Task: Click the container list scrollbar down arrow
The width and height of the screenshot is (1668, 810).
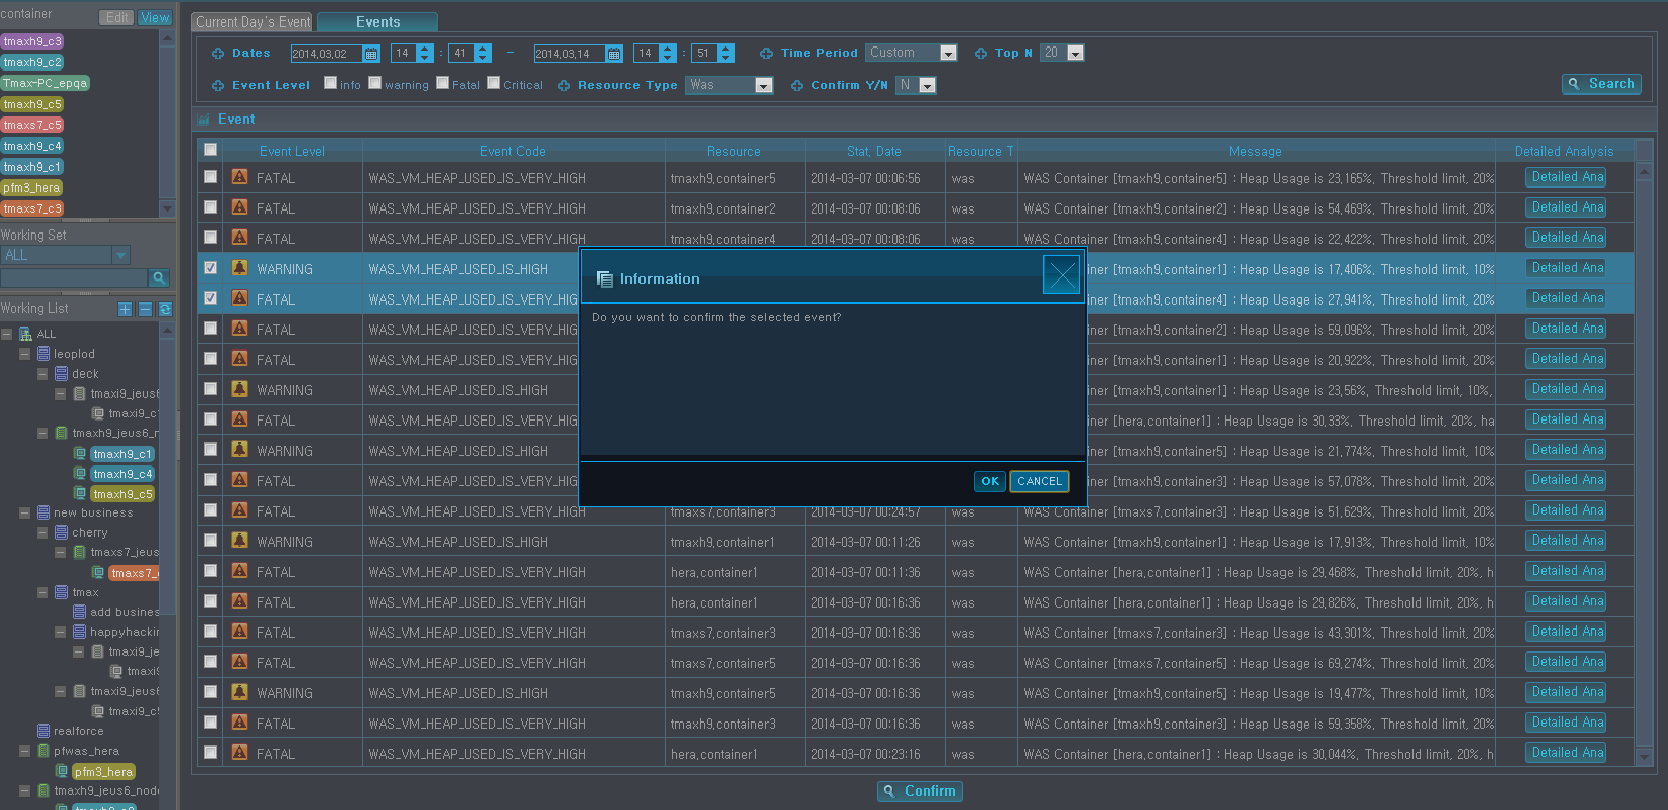Action: pyautogui.click(x=167, y=208)
